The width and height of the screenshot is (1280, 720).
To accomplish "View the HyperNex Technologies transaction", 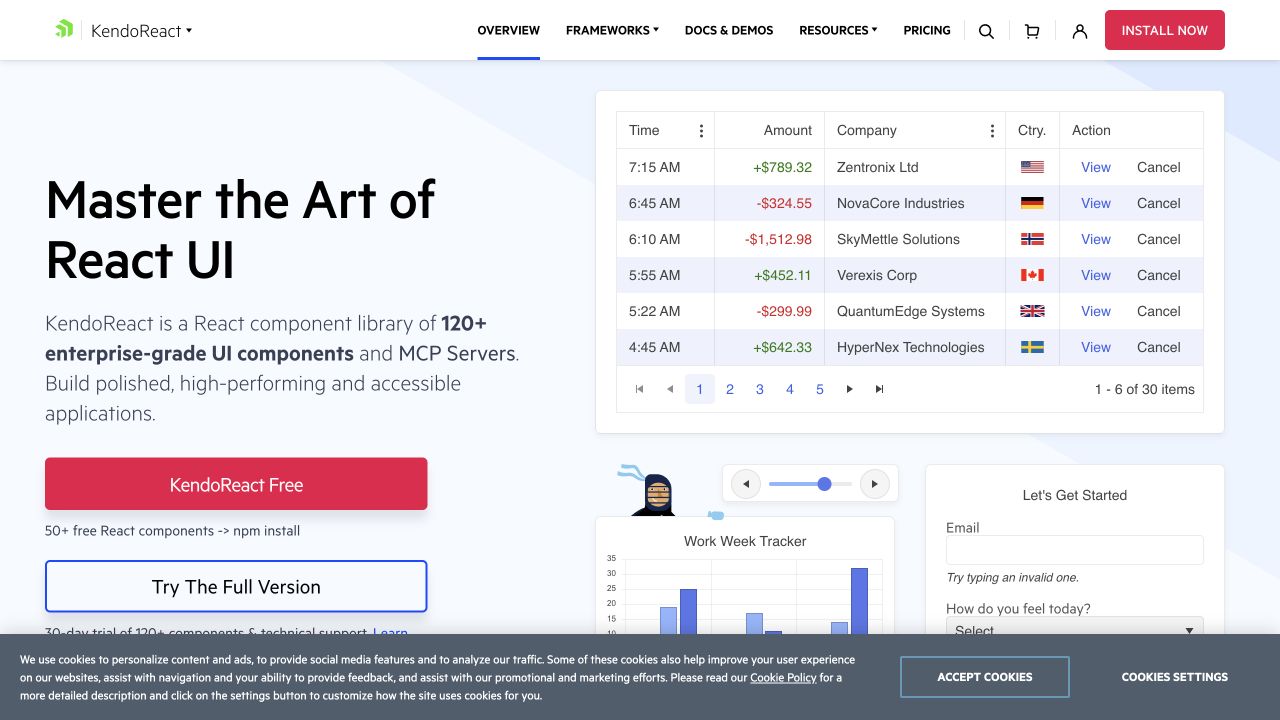I will pos(1096,347).
